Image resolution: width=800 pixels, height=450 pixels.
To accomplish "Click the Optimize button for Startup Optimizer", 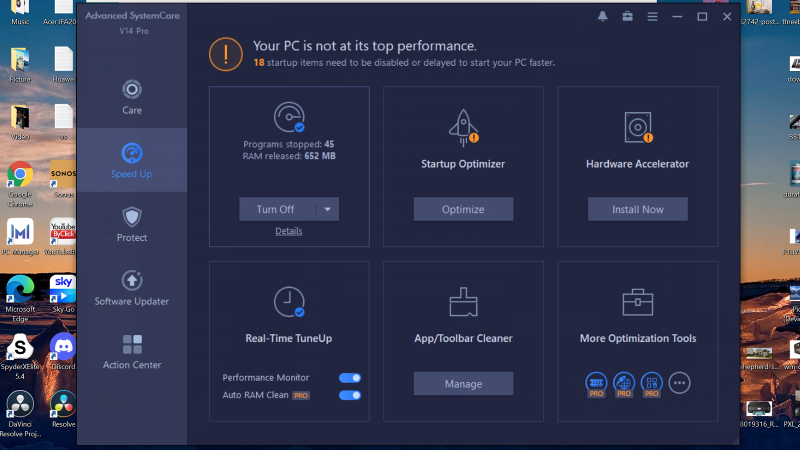I will (x=463, y=209).
